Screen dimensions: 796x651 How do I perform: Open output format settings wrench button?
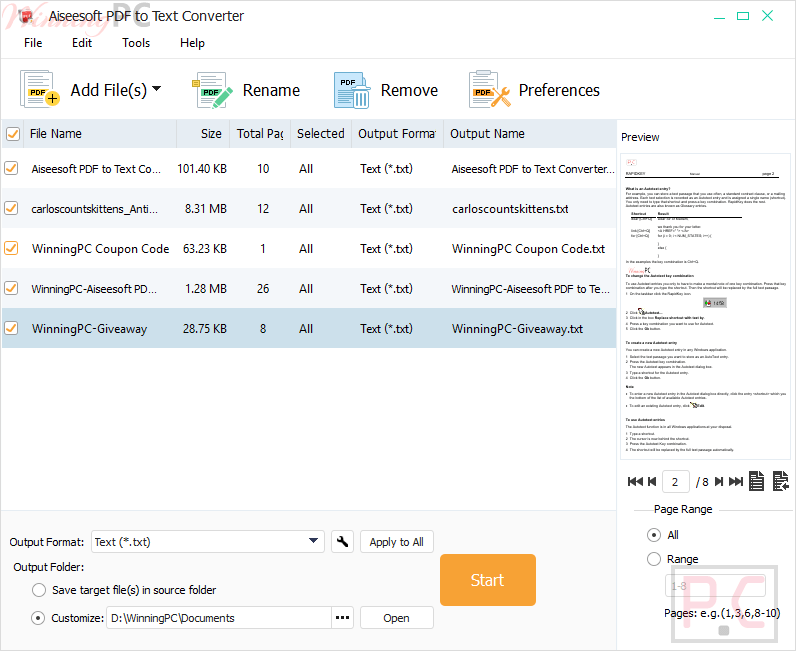(342, 541)
